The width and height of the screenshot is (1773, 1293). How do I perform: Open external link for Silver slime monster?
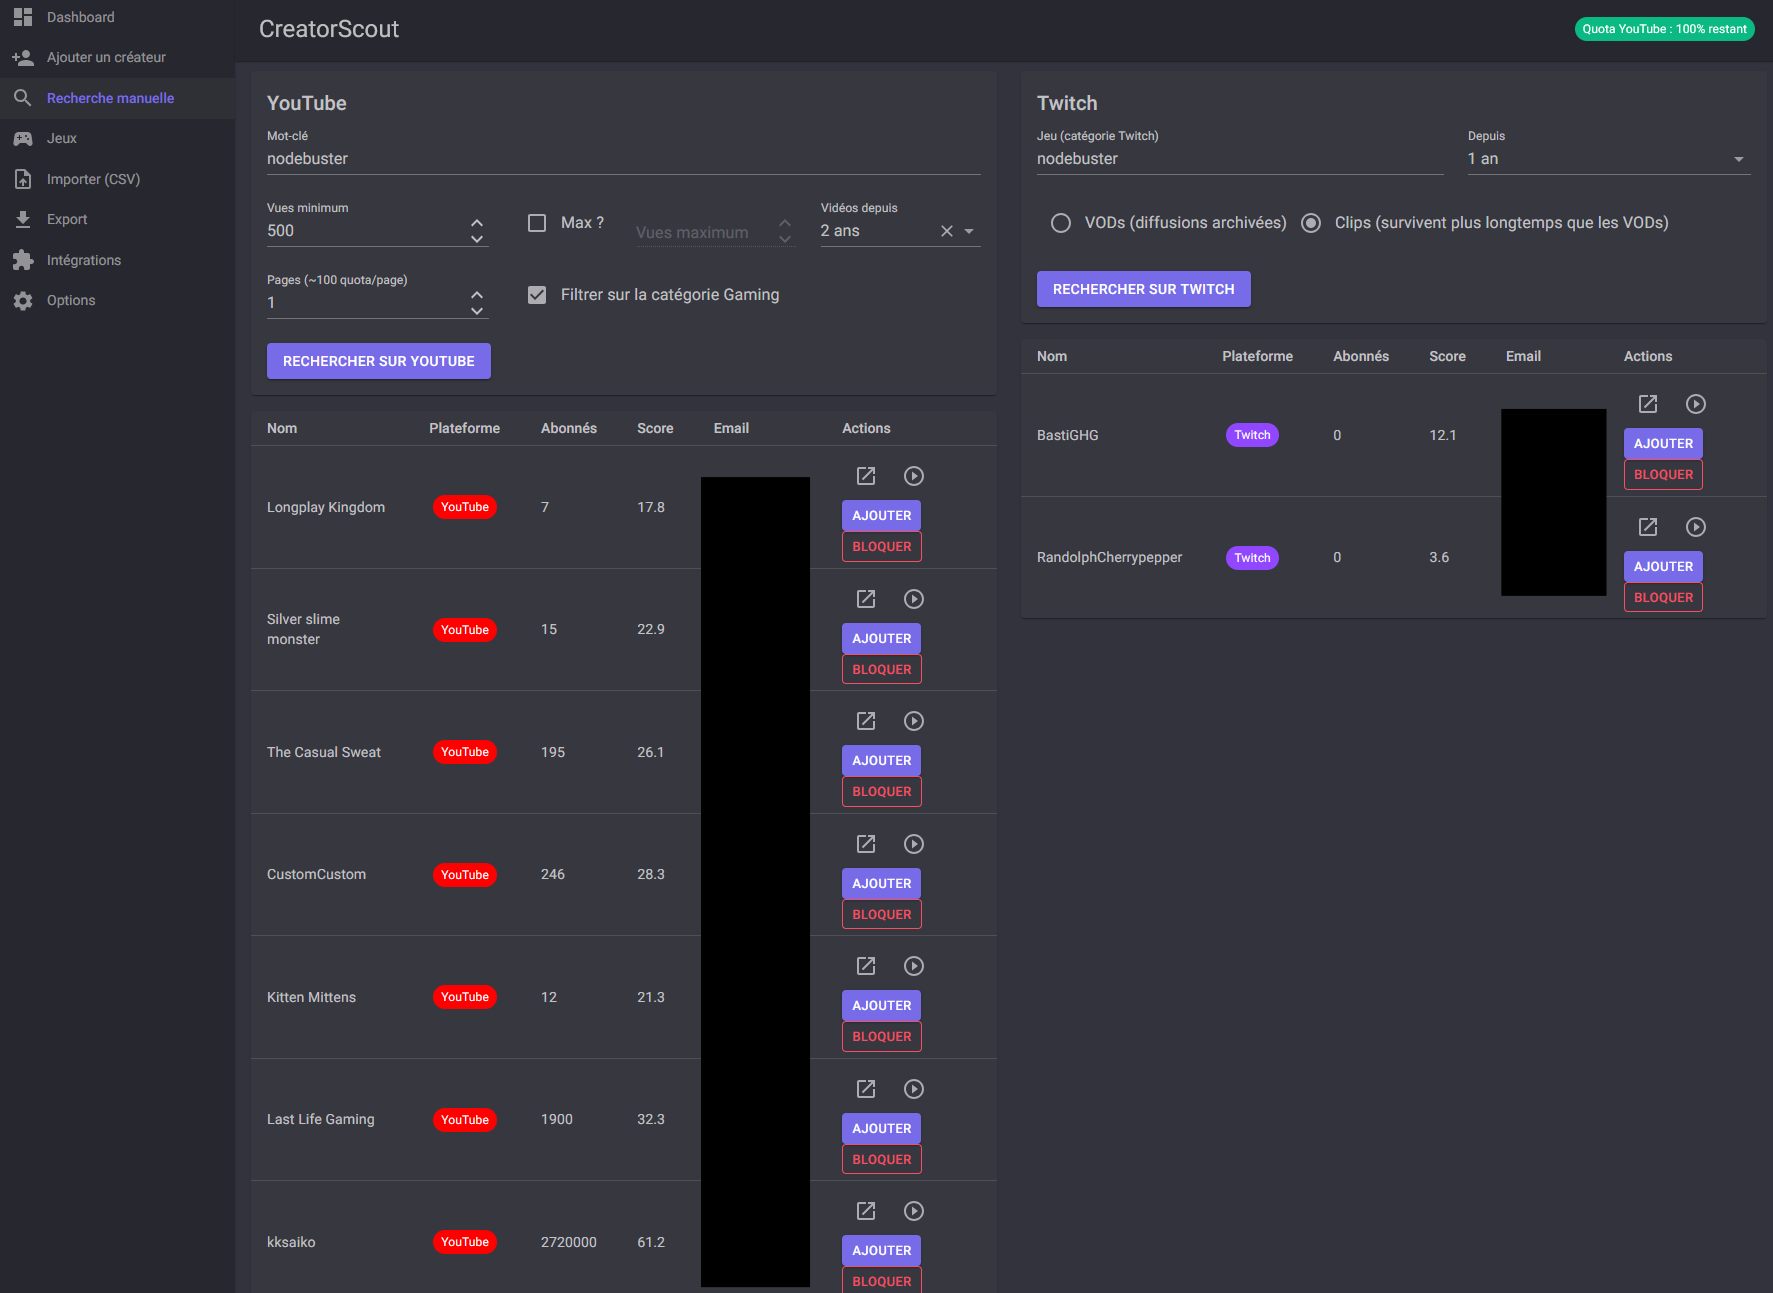[x=866, y=599]
